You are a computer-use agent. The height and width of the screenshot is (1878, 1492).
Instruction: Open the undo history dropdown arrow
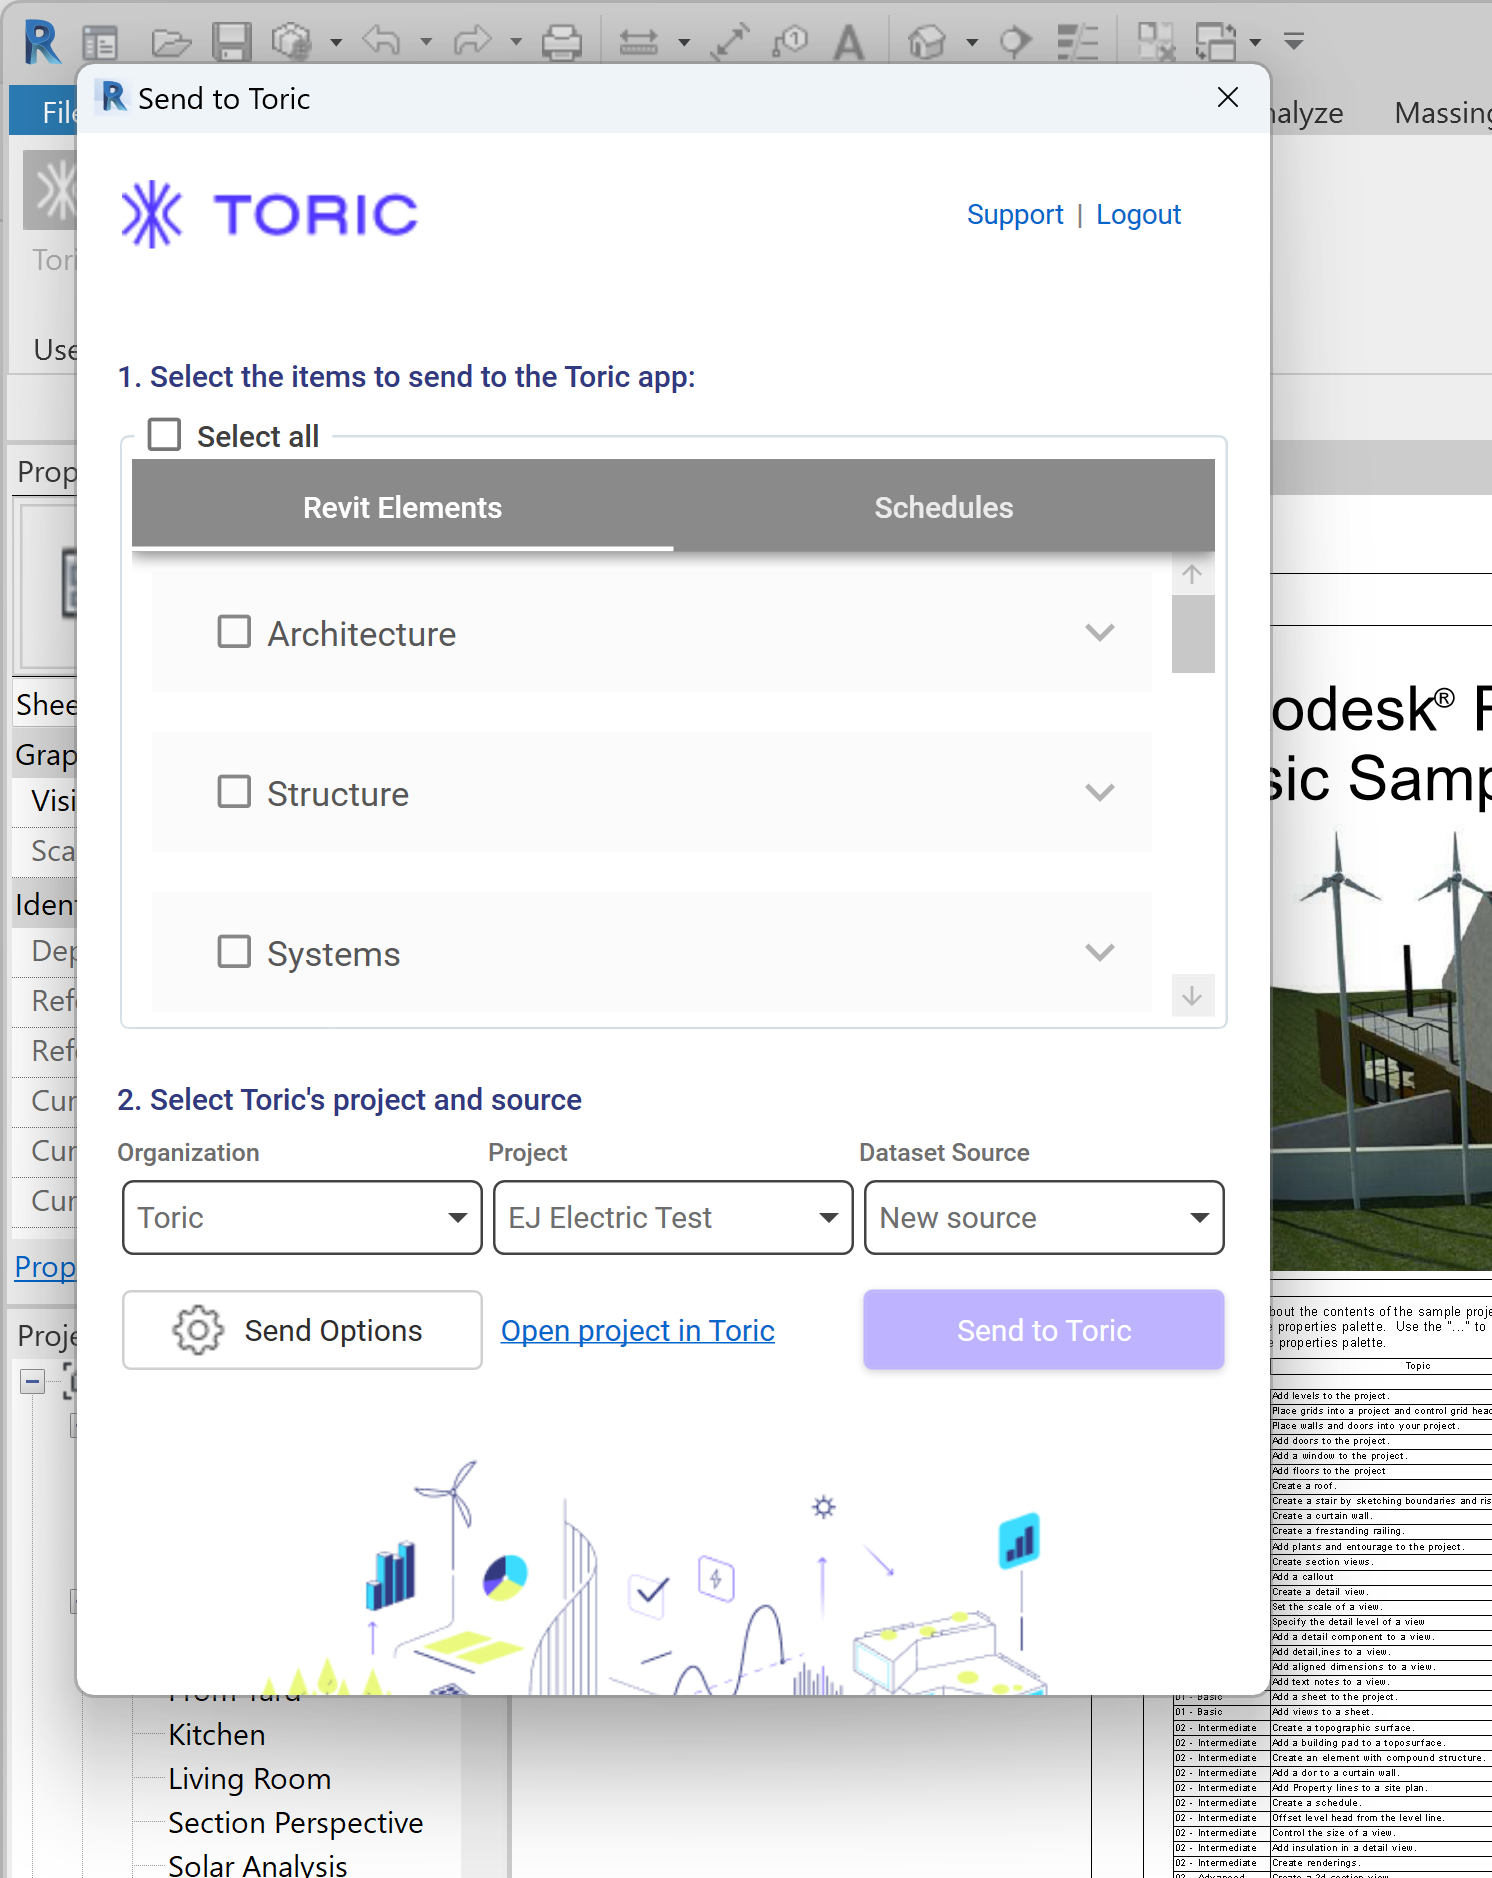[x=426, y=42]
